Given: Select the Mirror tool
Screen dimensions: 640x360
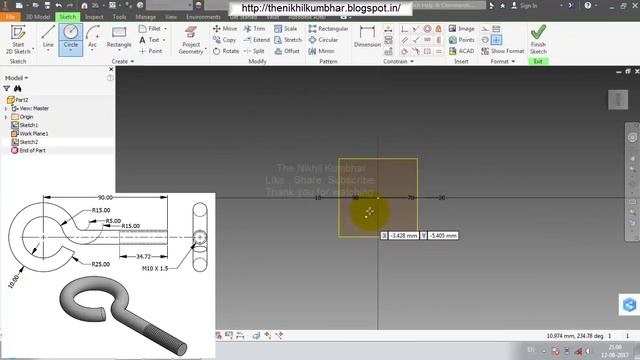Looking at the screenshot, I should (322, 51).
